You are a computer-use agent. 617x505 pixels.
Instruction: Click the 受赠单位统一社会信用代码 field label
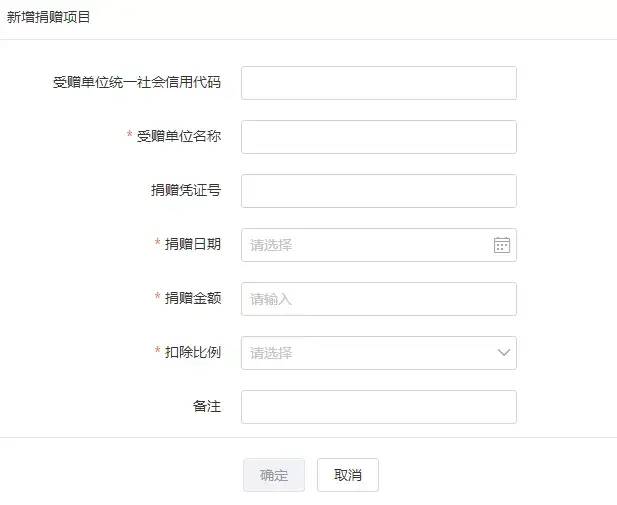137,82
